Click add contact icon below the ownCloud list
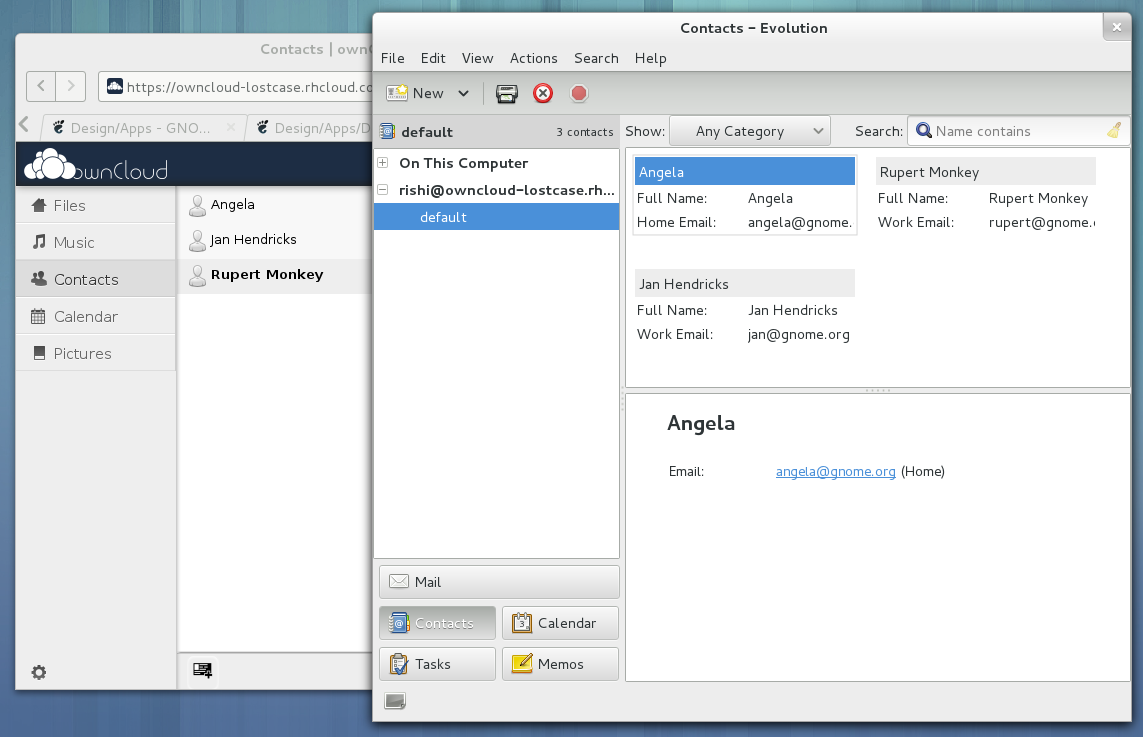This screenshot has height=737, width=1143. click(x=203, y=670)
